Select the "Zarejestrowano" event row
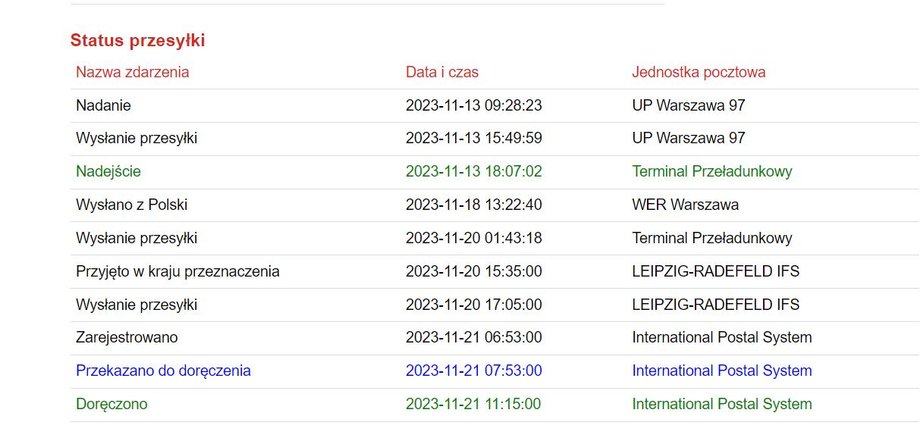 (x=127, y=337)
